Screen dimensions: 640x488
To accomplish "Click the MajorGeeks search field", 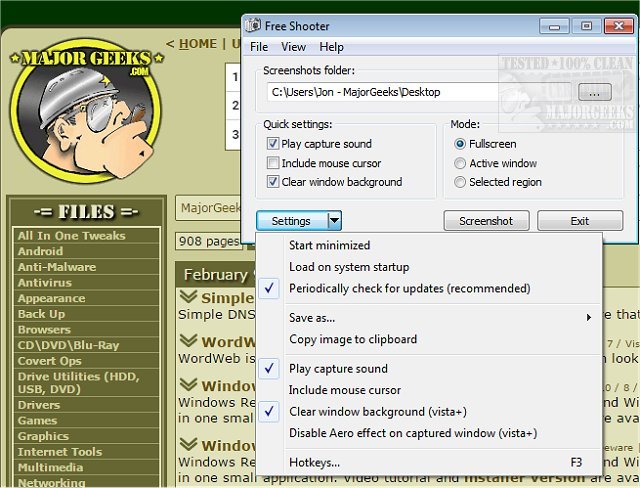I will point(208,208).
